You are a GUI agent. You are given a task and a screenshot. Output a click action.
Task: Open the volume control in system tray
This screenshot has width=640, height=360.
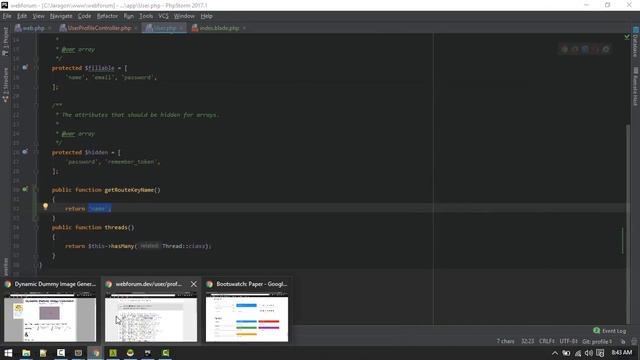[589, 353]
